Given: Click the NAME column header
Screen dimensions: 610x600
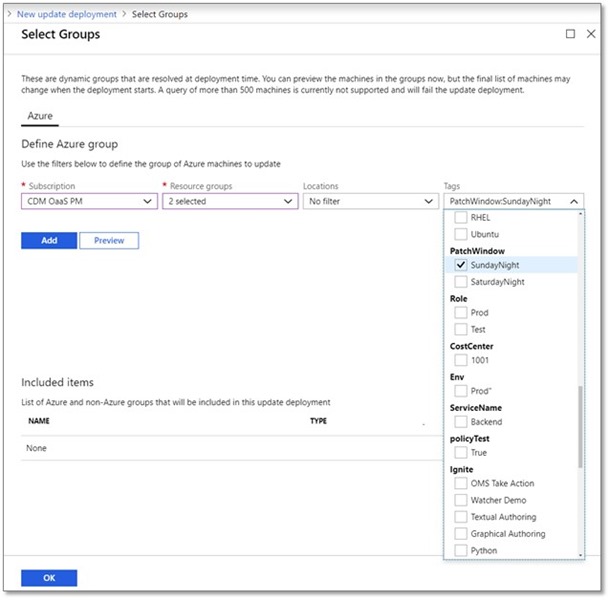Looking at the screenshot, I should tap(39, 421).
